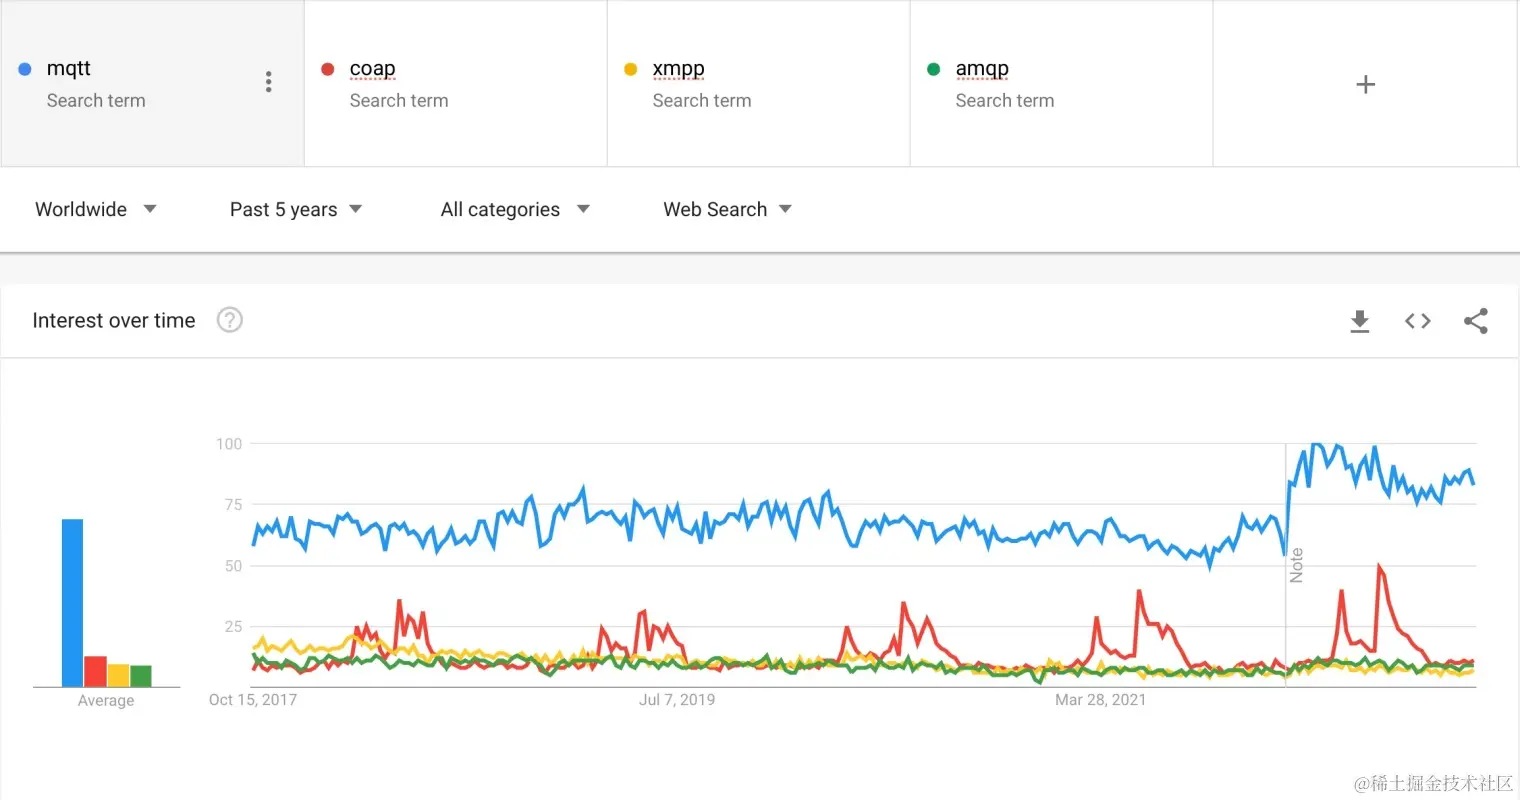Click the plus icon to add comparison
Screen dimensions: 1520x800
click(1365, 84)
